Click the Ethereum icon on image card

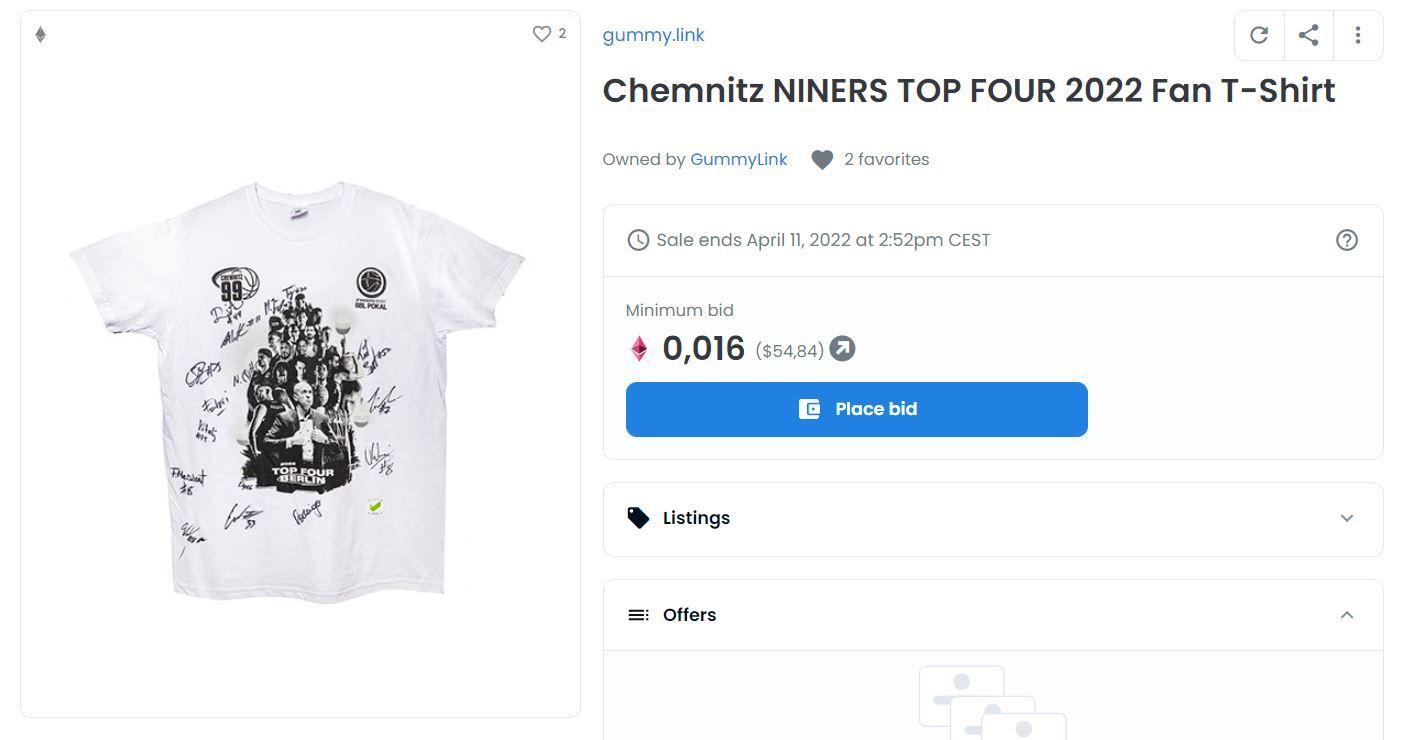pyautogui.click(x=41, y=35)
